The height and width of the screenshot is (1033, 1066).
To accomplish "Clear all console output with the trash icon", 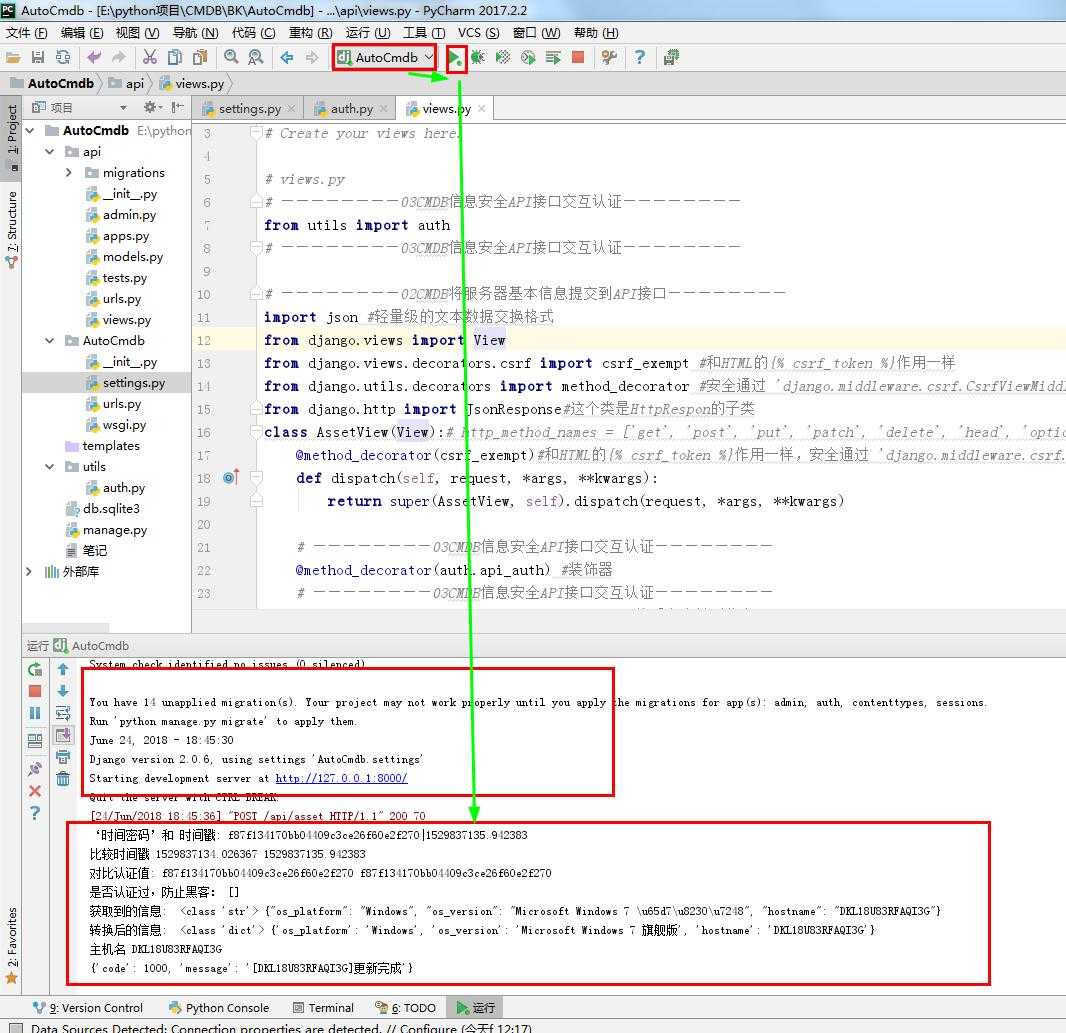I will tap(63, 779).
